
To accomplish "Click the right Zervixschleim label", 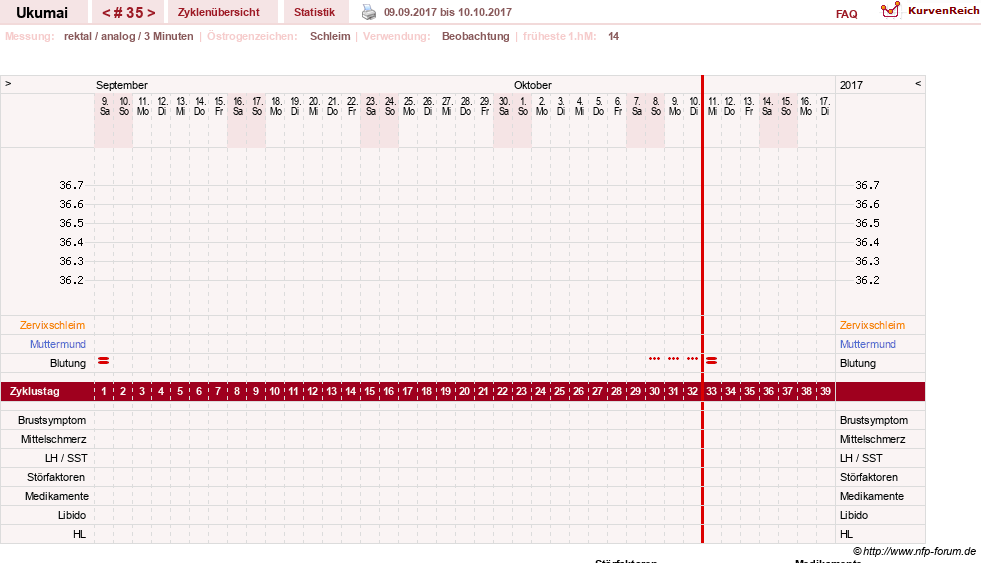I will (x=872, y=325).
